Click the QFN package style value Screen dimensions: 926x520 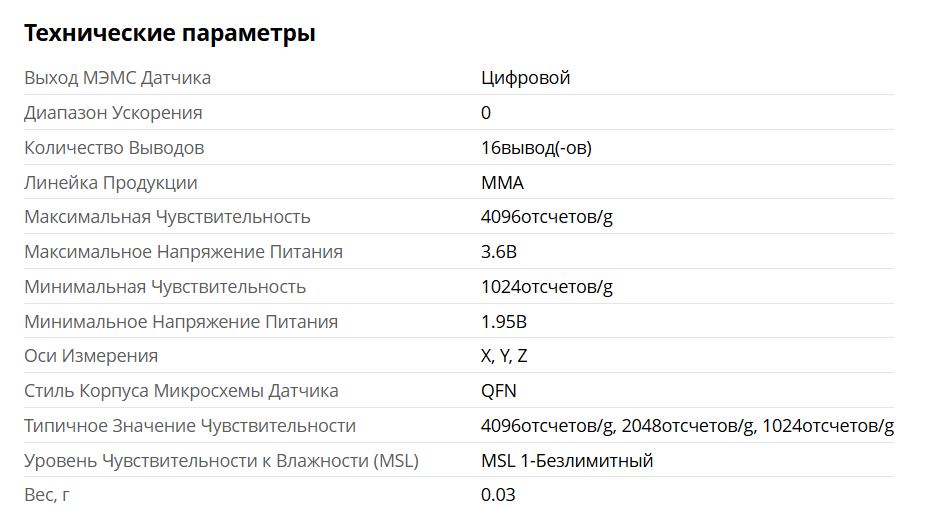(x=498, y=391)
